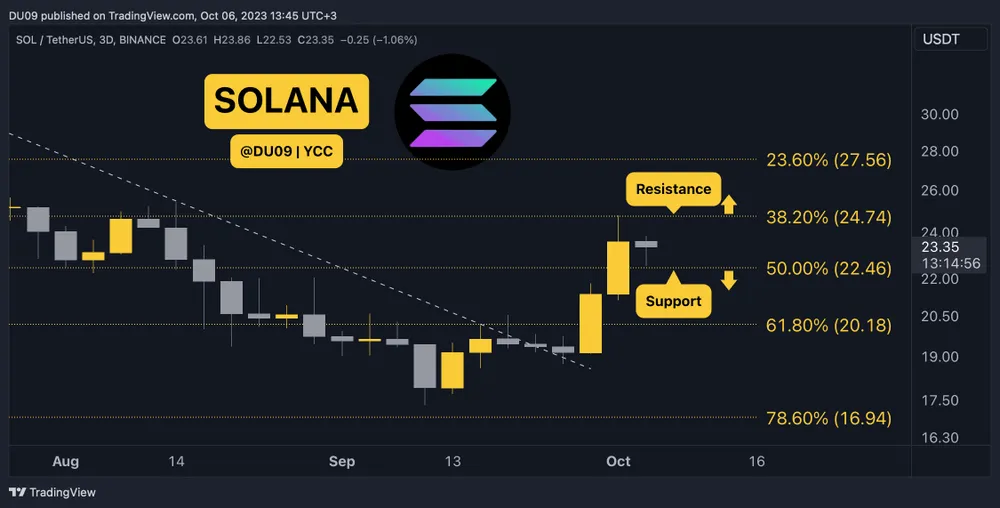This screenshot has height=508, width=1000.
Task: Select the 50.00% (22.46) Fibonacci level label
Action: 828,268
